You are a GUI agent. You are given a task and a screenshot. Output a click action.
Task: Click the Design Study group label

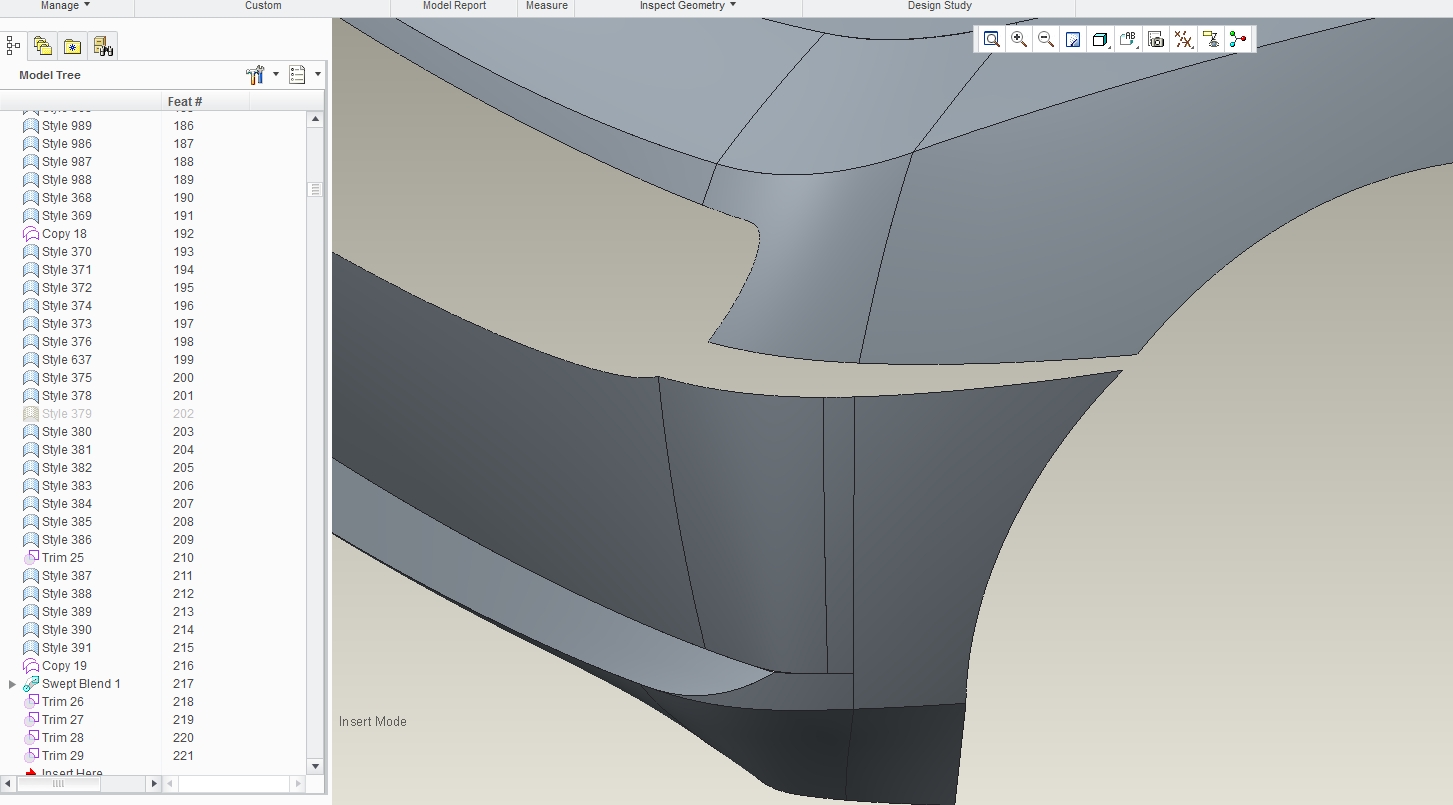click(x=939, y=6)
